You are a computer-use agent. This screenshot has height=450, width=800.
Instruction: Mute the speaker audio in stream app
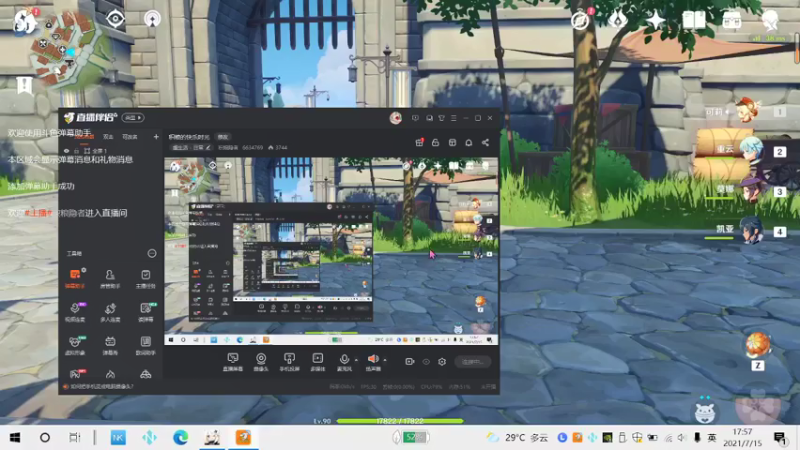[x=373, y=362]
